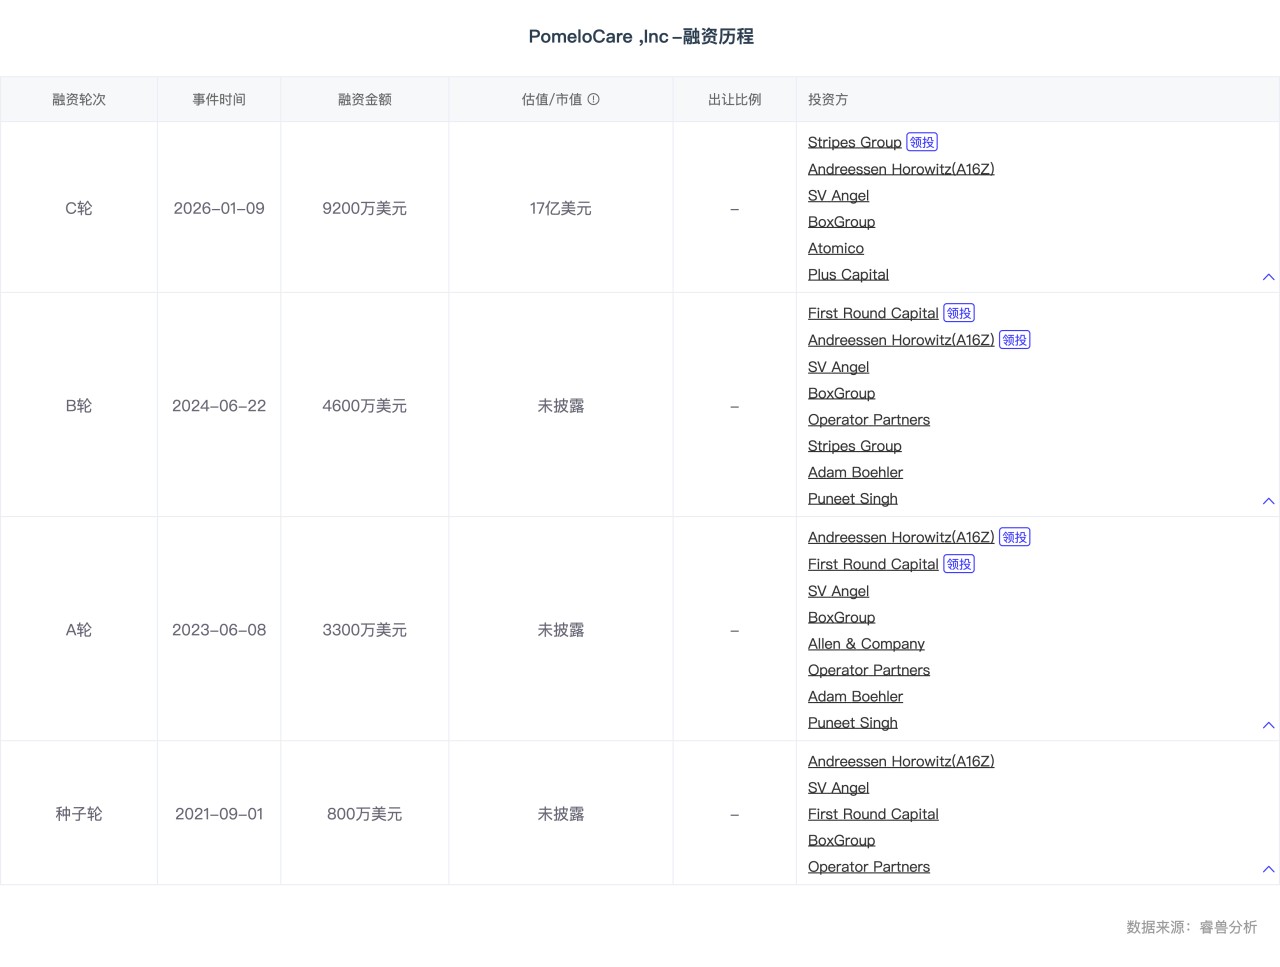Collapse the A轮 investor list
Screen dimensions: 1280x967
click(x=1268, y=725)
